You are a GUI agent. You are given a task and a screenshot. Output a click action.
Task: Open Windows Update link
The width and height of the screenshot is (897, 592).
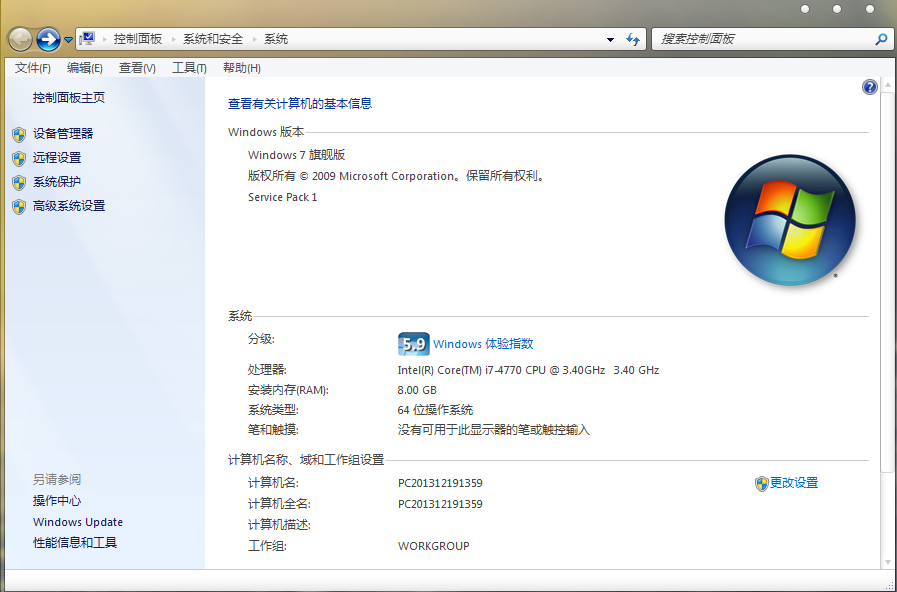coord(78,522)
